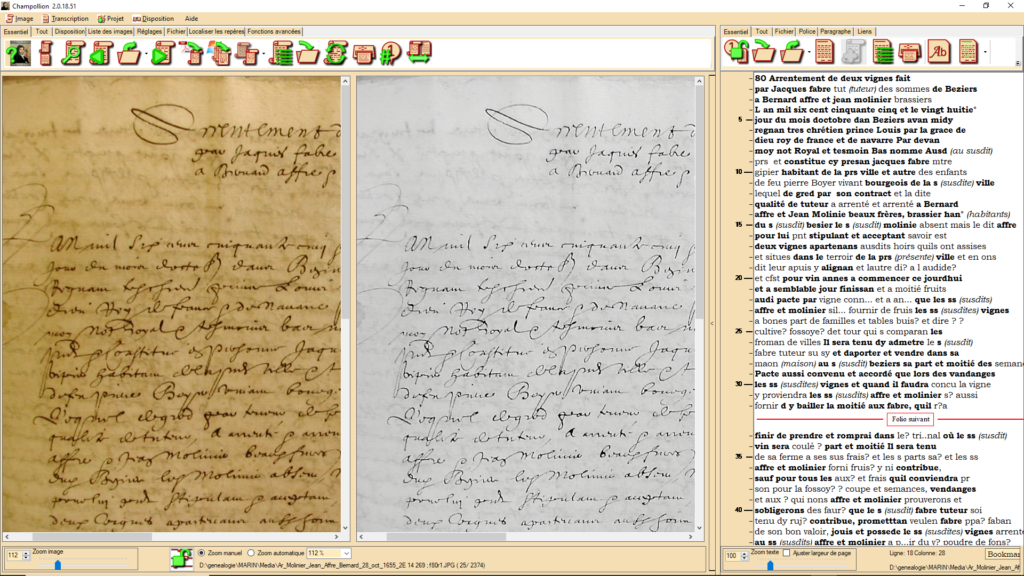Open the Projet menu
This screenshot has width=1024, height=576.
pos(111,19)
